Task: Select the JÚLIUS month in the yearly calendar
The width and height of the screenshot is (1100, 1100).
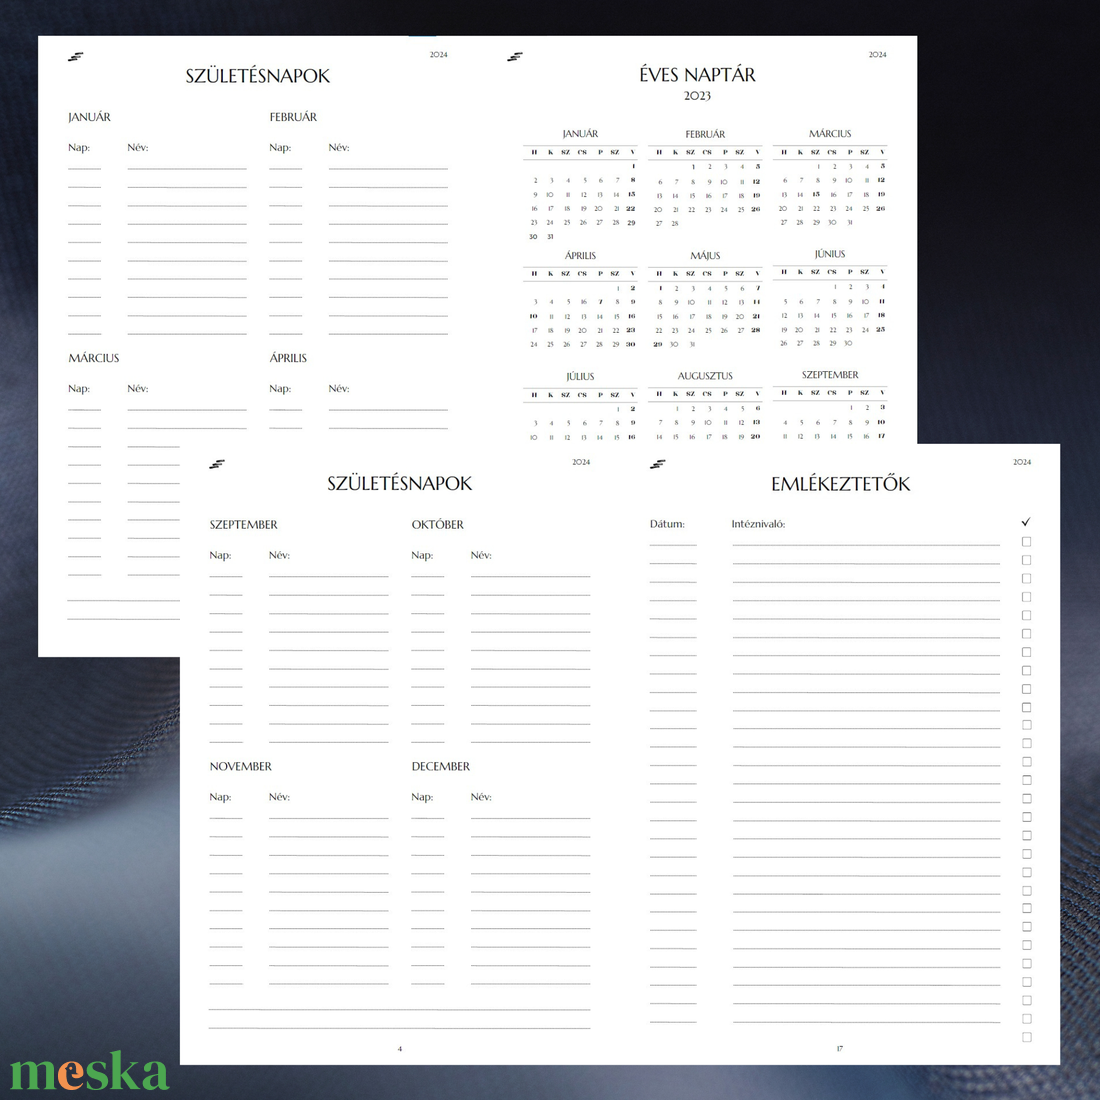Action: point(580,377)
